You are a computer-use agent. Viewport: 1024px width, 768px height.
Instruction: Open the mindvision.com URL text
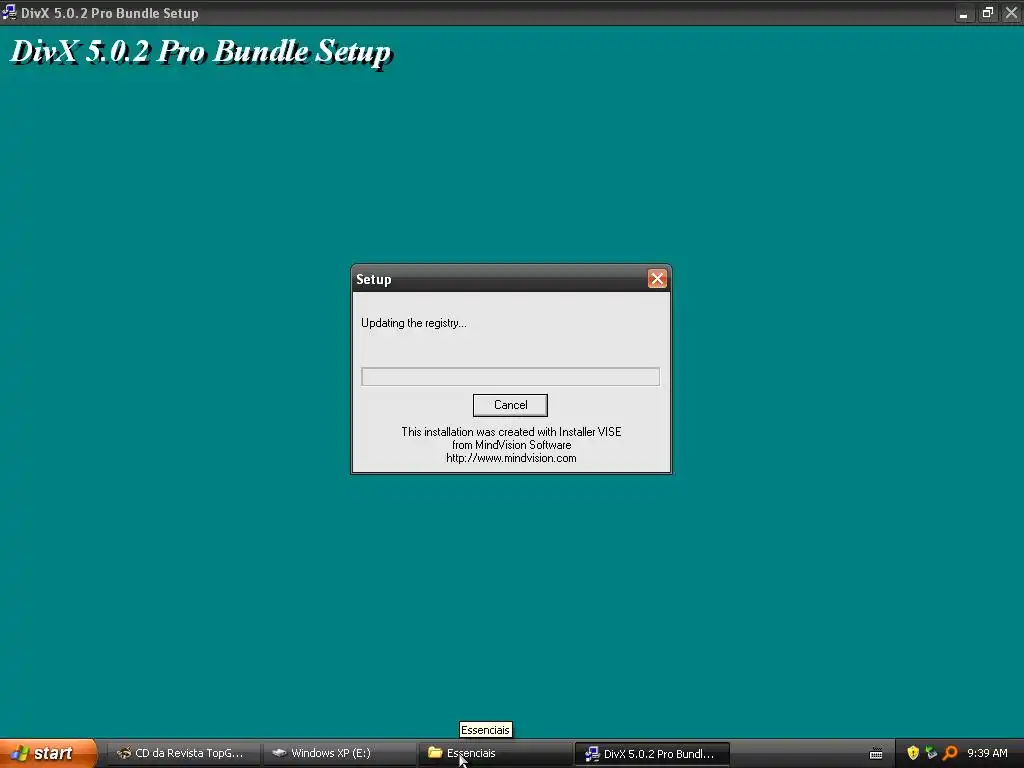point(511,458)
